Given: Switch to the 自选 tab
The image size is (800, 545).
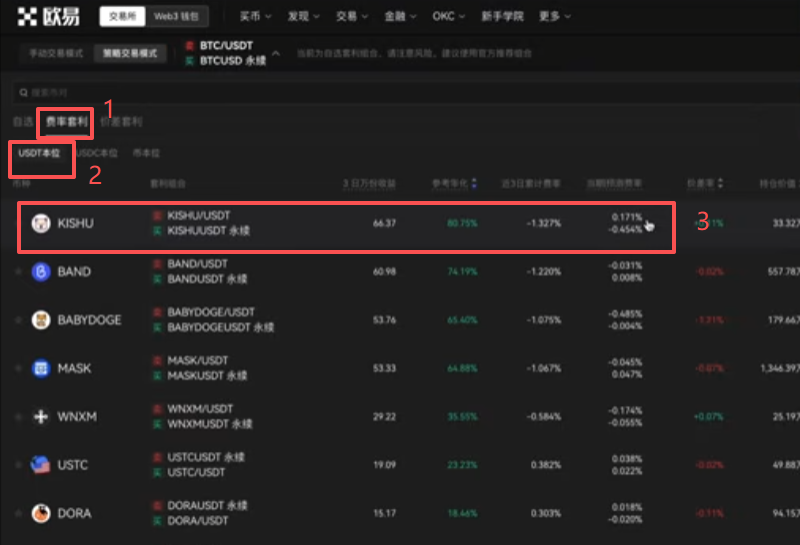Looking at the screenshot, I should tap(23, 121).
